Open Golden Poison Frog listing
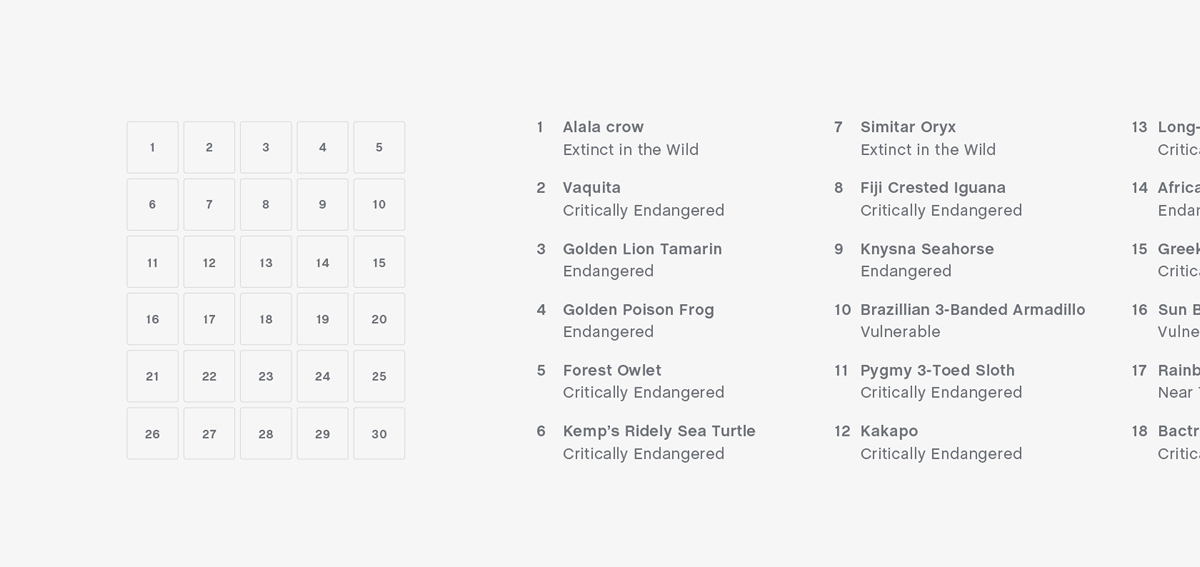 (638, 310)
